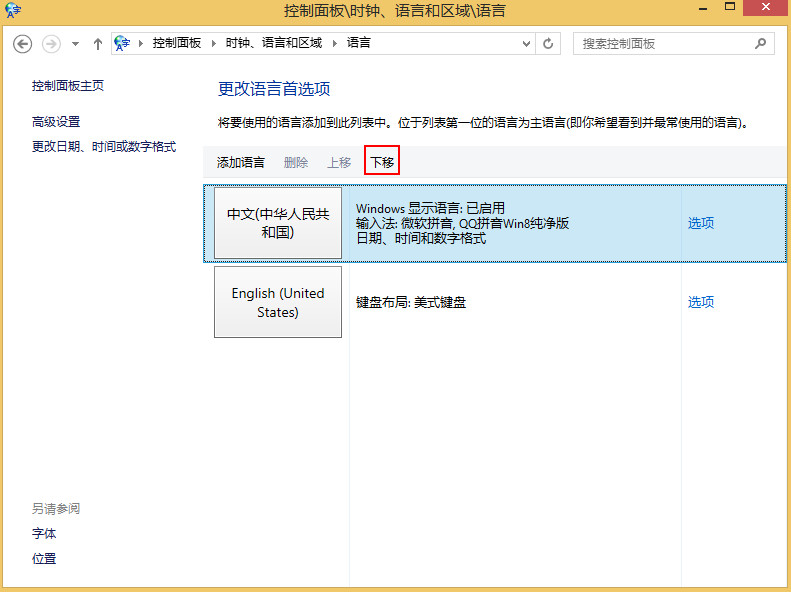Refresh the page with the refresh icon
Image resolution: width=791 pixels, height=592 pixels.
[x=548, y=44]
